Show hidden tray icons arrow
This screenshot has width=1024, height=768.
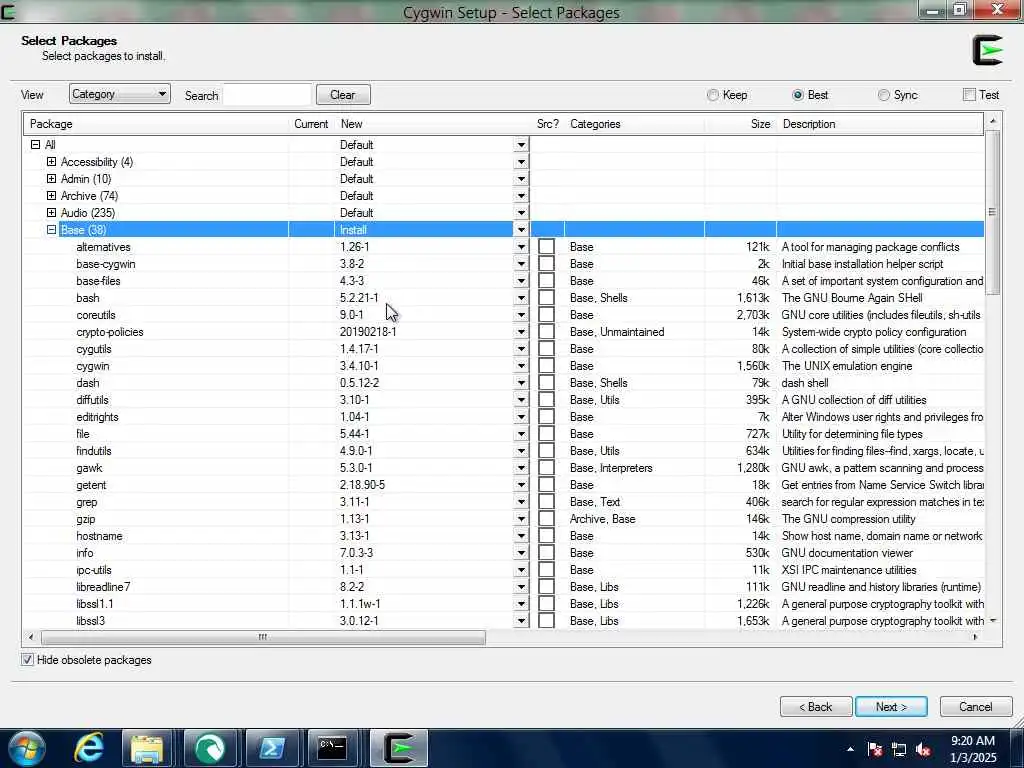[x=850, y=750]
